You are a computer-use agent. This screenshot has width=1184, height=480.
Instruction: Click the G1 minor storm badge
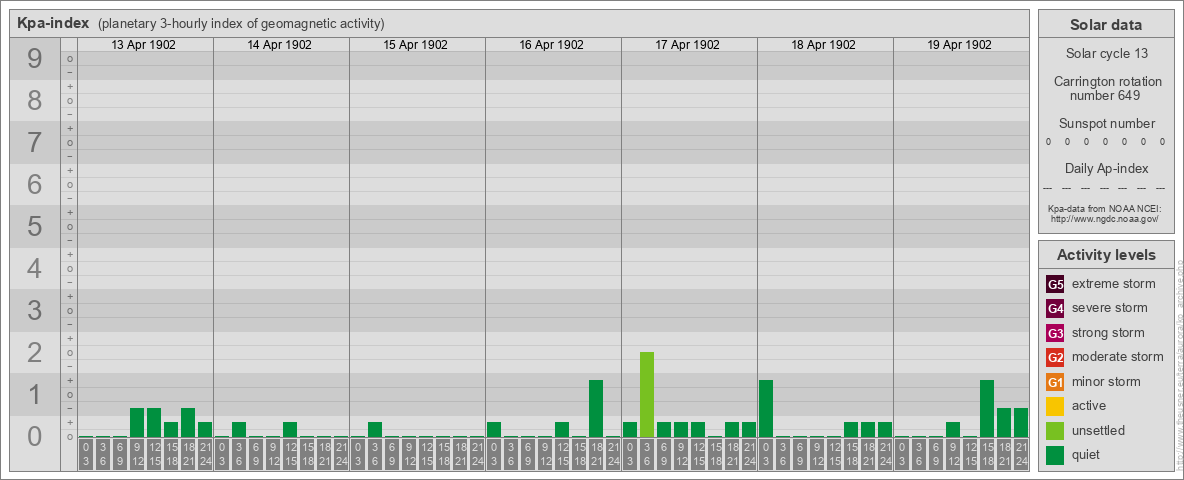(x=1055, y=382)
